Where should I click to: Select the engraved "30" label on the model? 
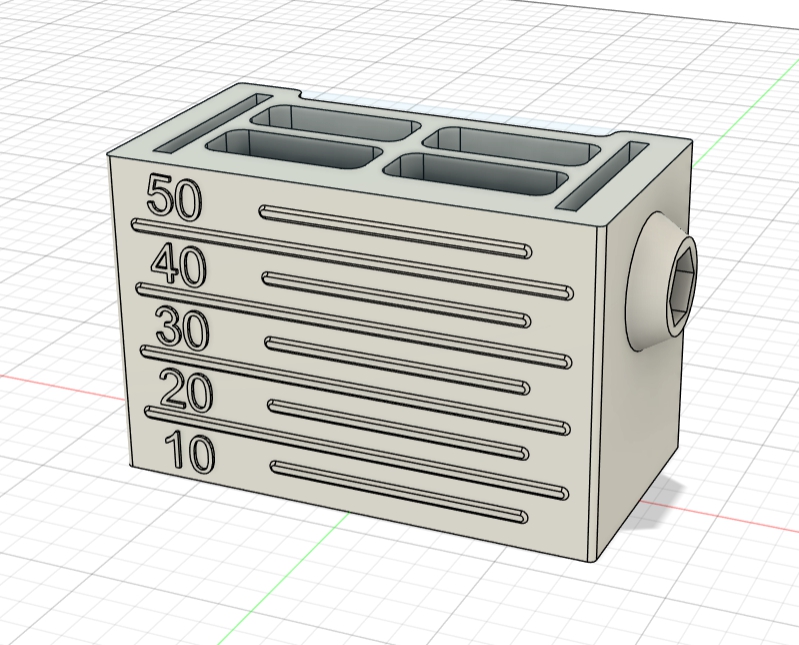pyautogui.click(x=182, y=328)
